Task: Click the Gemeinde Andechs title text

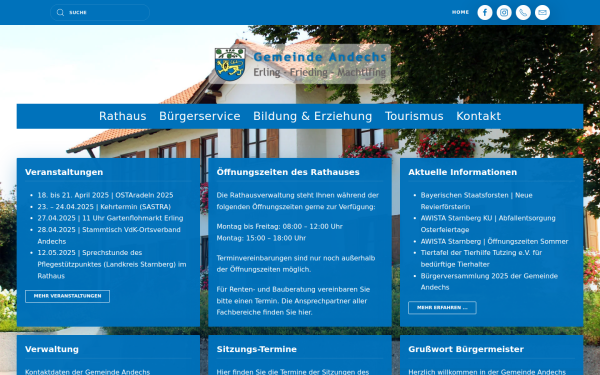Action: point(320,57)
